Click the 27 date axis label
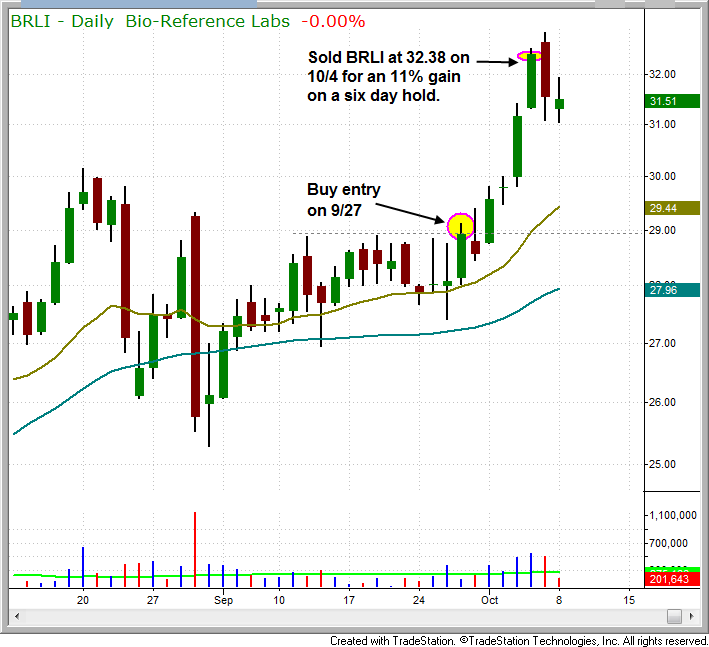Screen dimensions: 709x647 click(x=153, y=600)
